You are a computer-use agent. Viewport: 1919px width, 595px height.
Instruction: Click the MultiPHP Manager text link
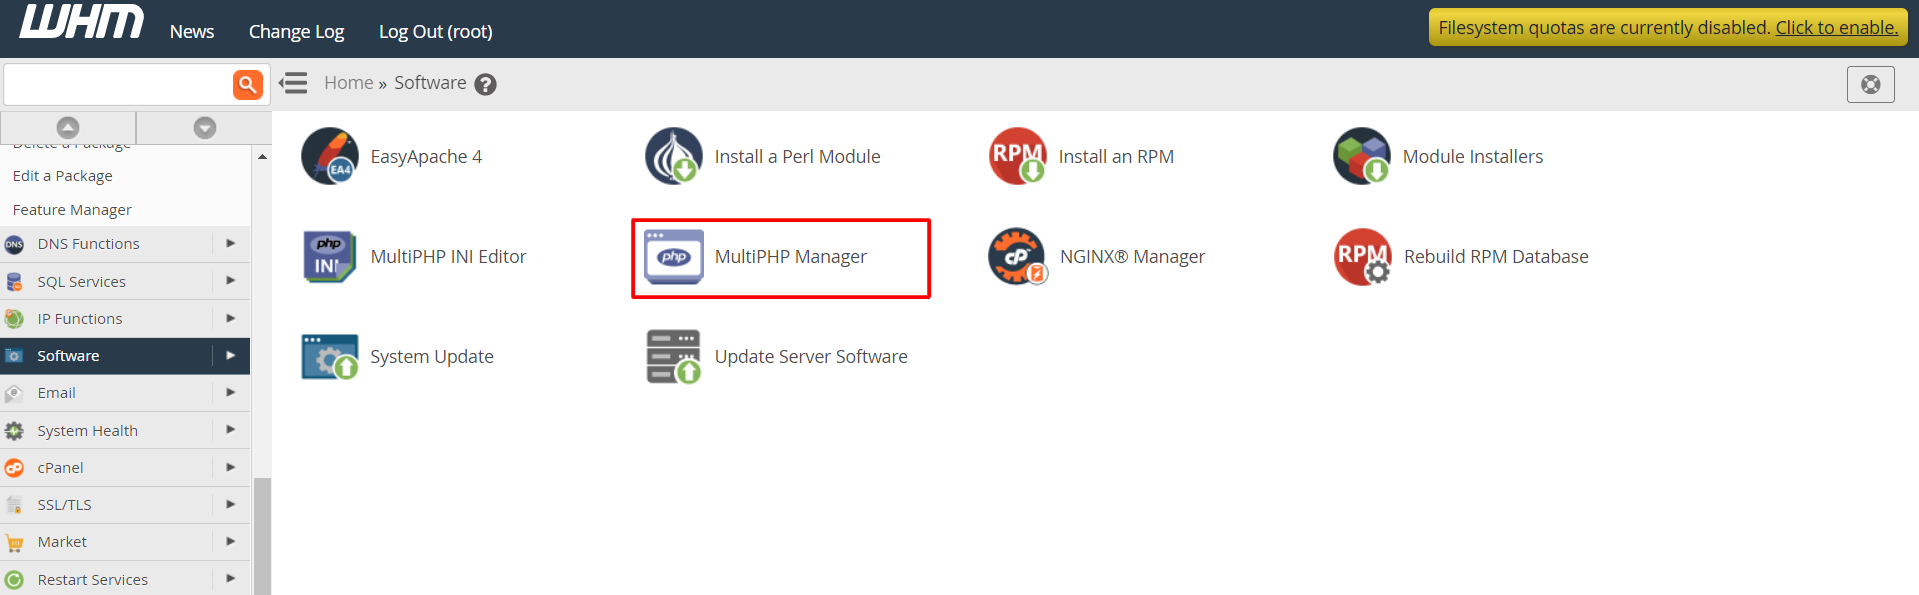[x=791, y=257]
